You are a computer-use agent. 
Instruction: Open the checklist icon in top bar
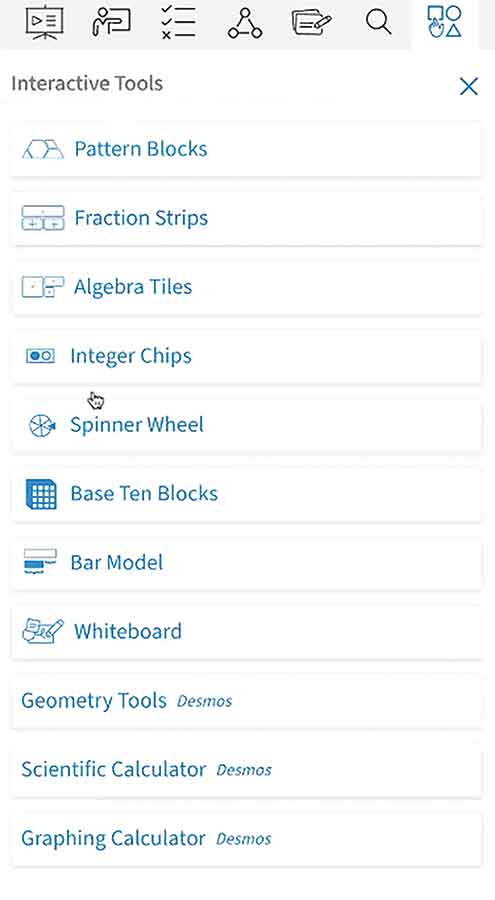[x=178, y=22]
